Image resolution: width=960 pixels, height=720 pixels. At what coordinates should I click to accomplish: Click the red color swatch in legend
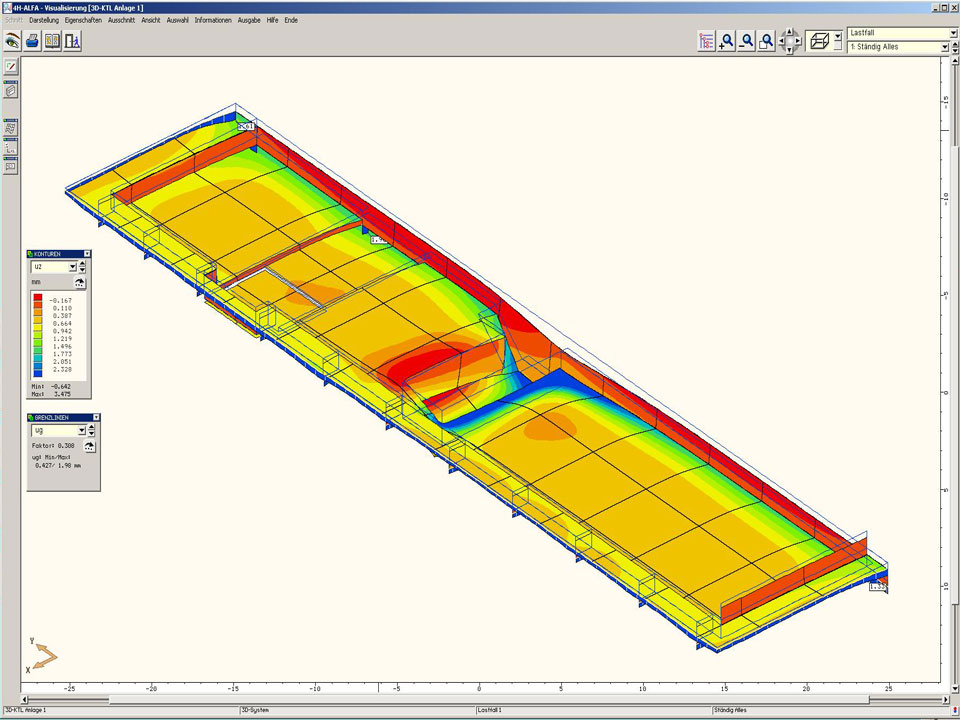37,299
